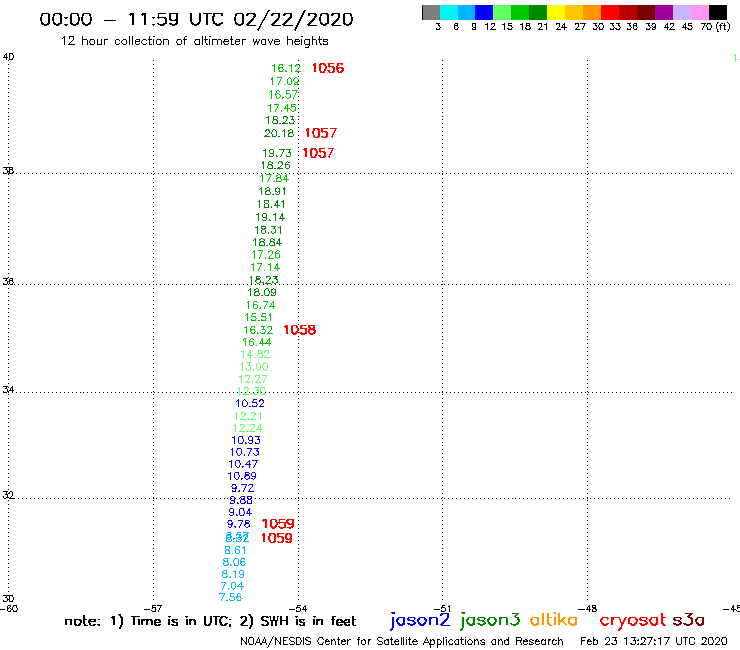Click the wave height reading 12.24
Screen dimensions: 740x650
coord(248,429)
